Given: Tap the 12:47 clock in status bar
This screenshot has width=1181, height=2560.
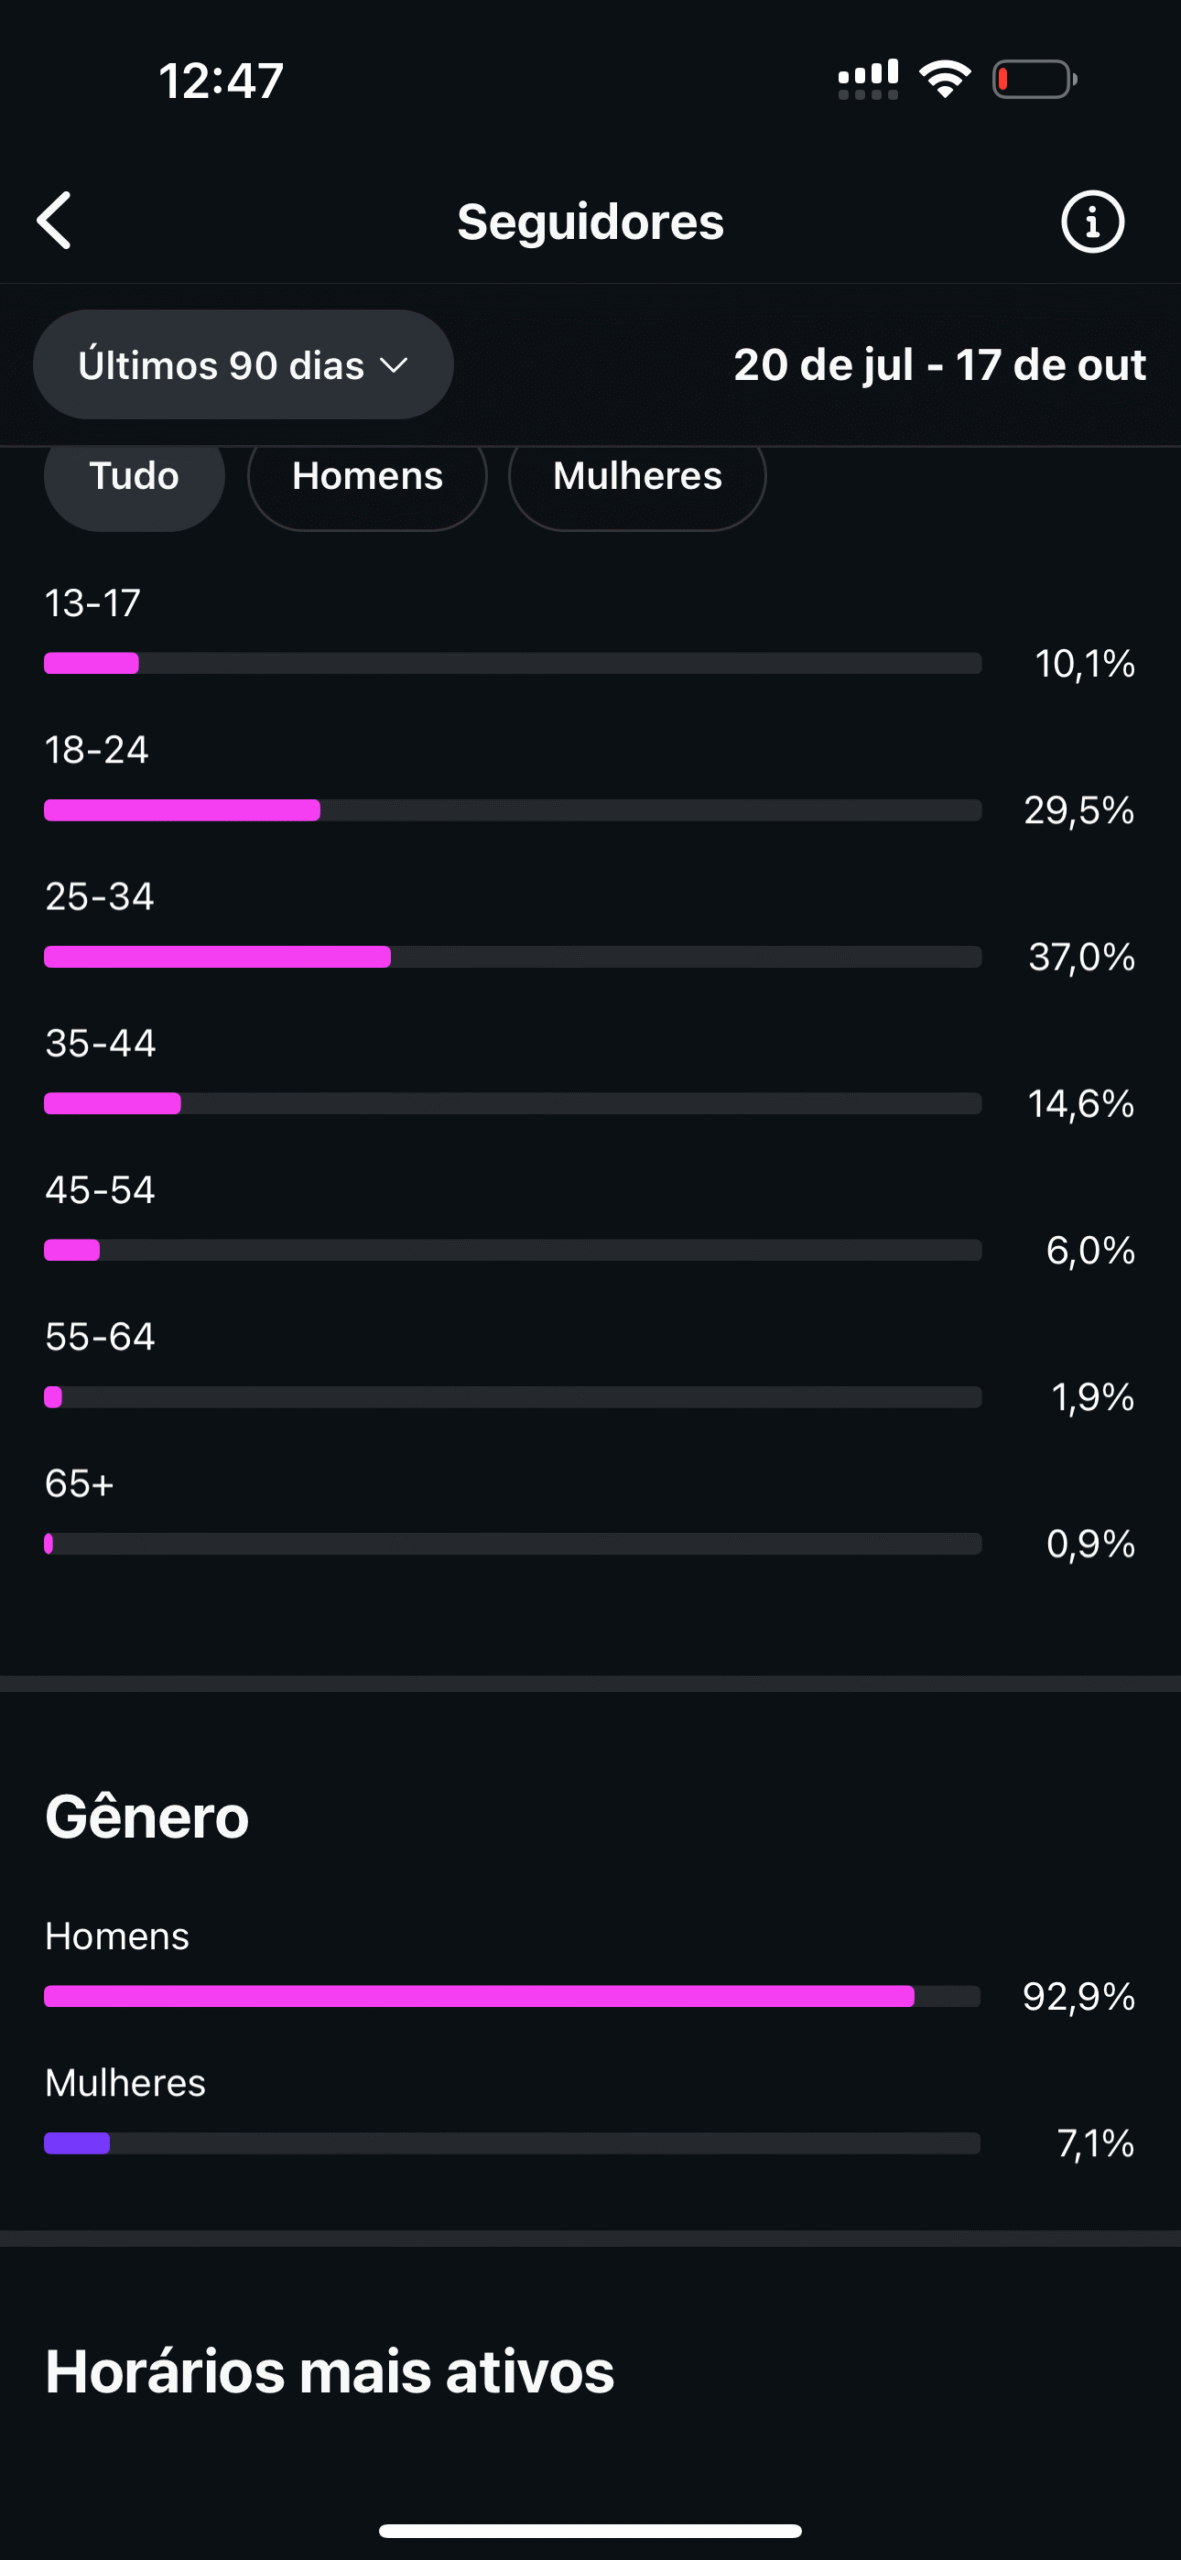Looking at the screenshot, I should [x=221, y=80].
